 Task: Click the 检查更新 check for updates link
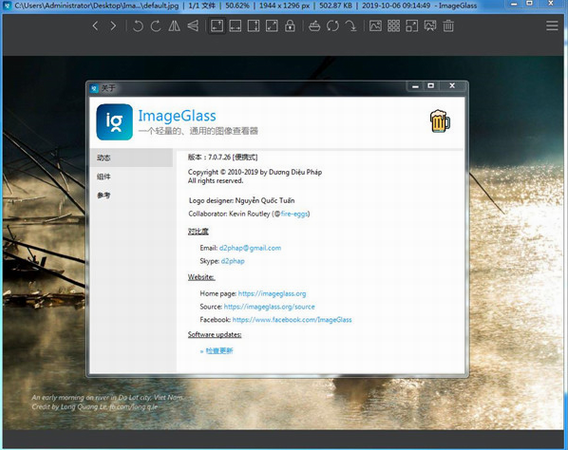219,351
